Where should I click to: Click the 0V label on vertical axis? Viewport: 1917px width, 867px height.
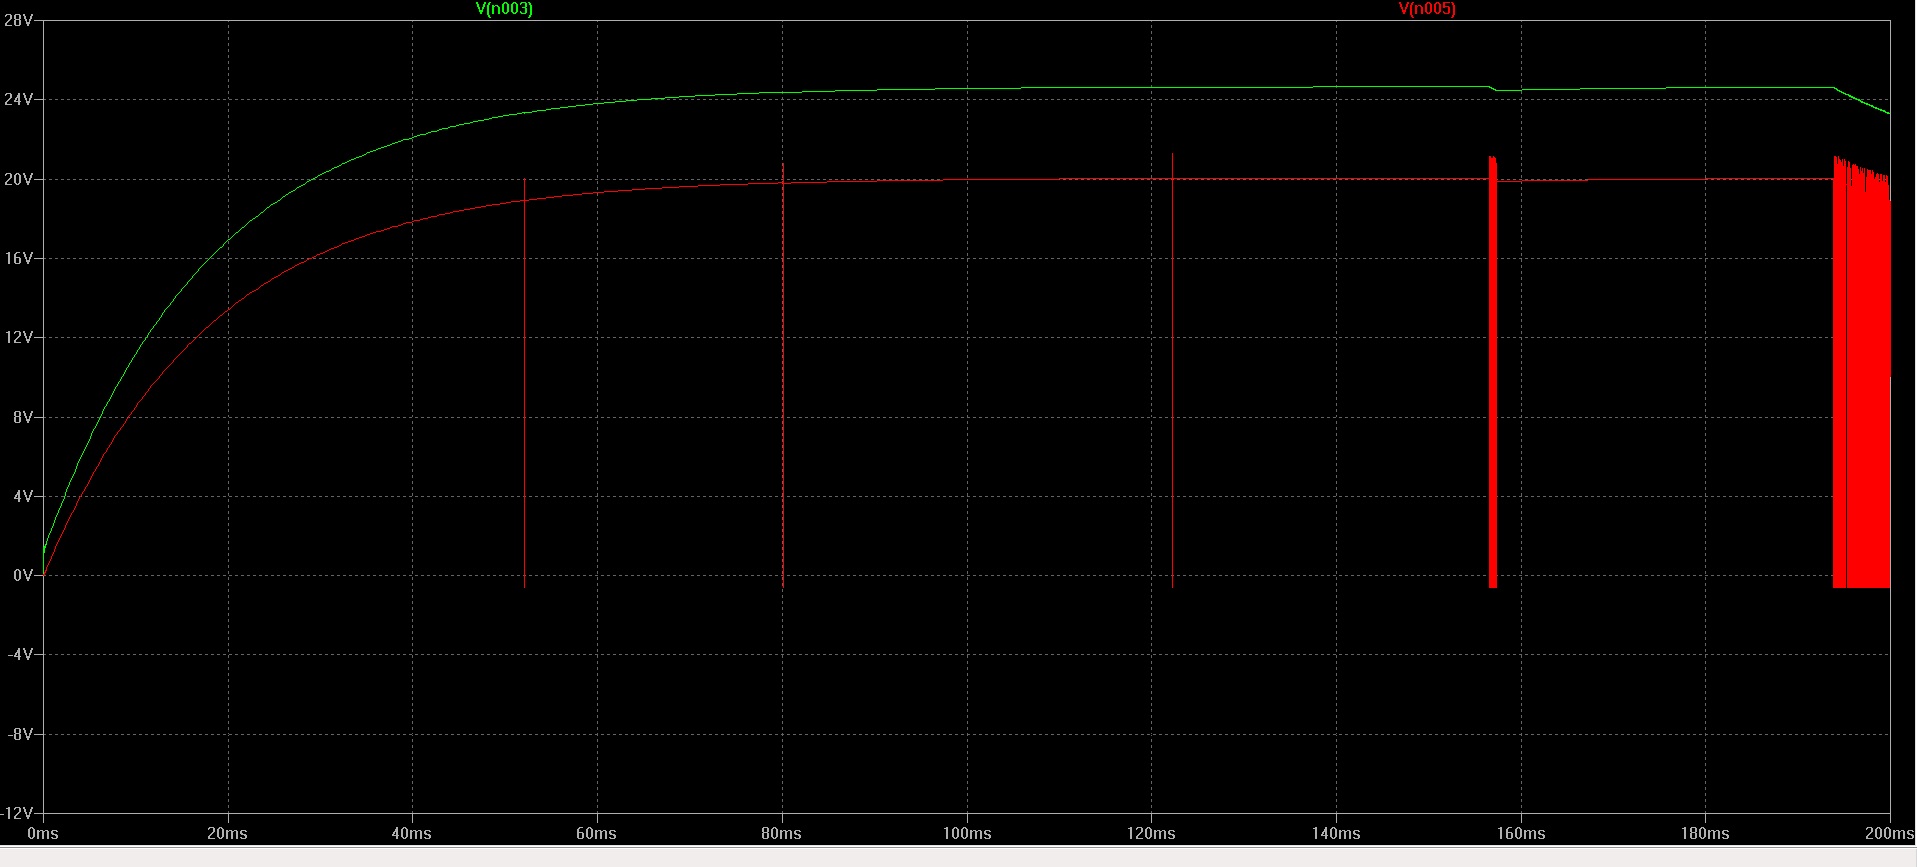22,575
